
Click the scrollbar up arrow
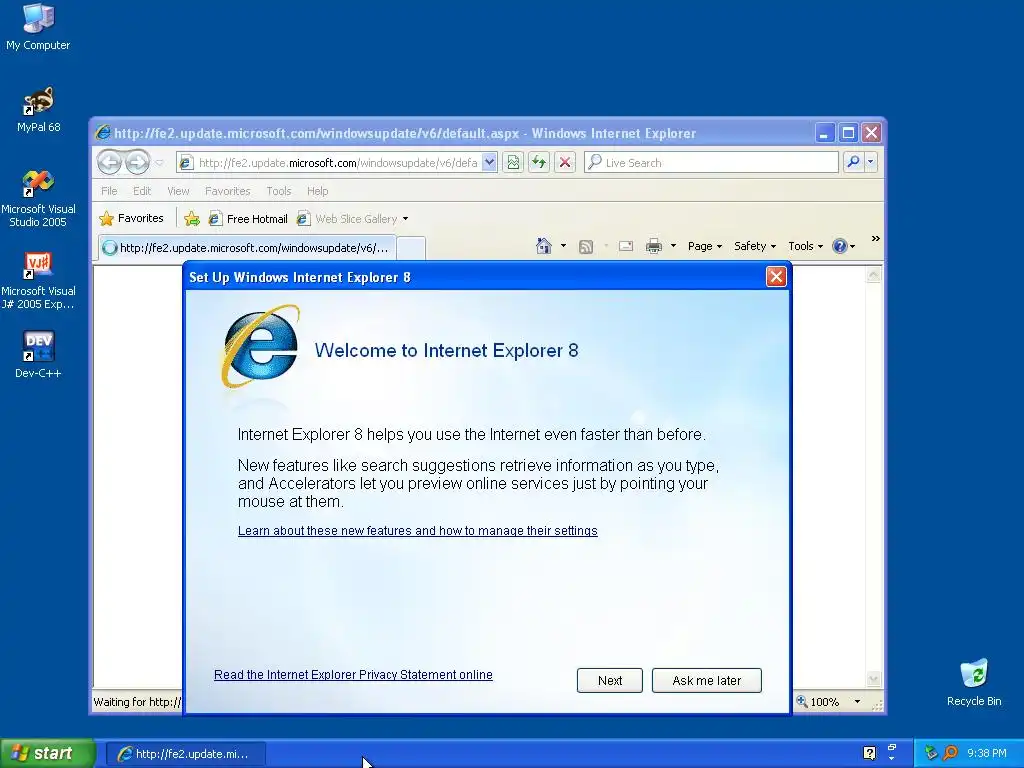pyautogui.click(x=873, y=275)
